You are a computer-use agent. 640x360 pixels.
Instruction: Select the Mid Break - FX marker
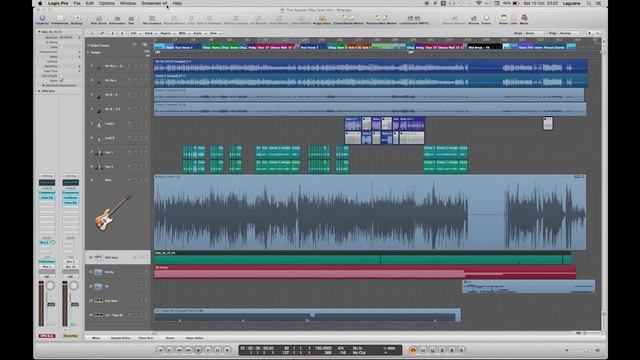tap(484, 47)
